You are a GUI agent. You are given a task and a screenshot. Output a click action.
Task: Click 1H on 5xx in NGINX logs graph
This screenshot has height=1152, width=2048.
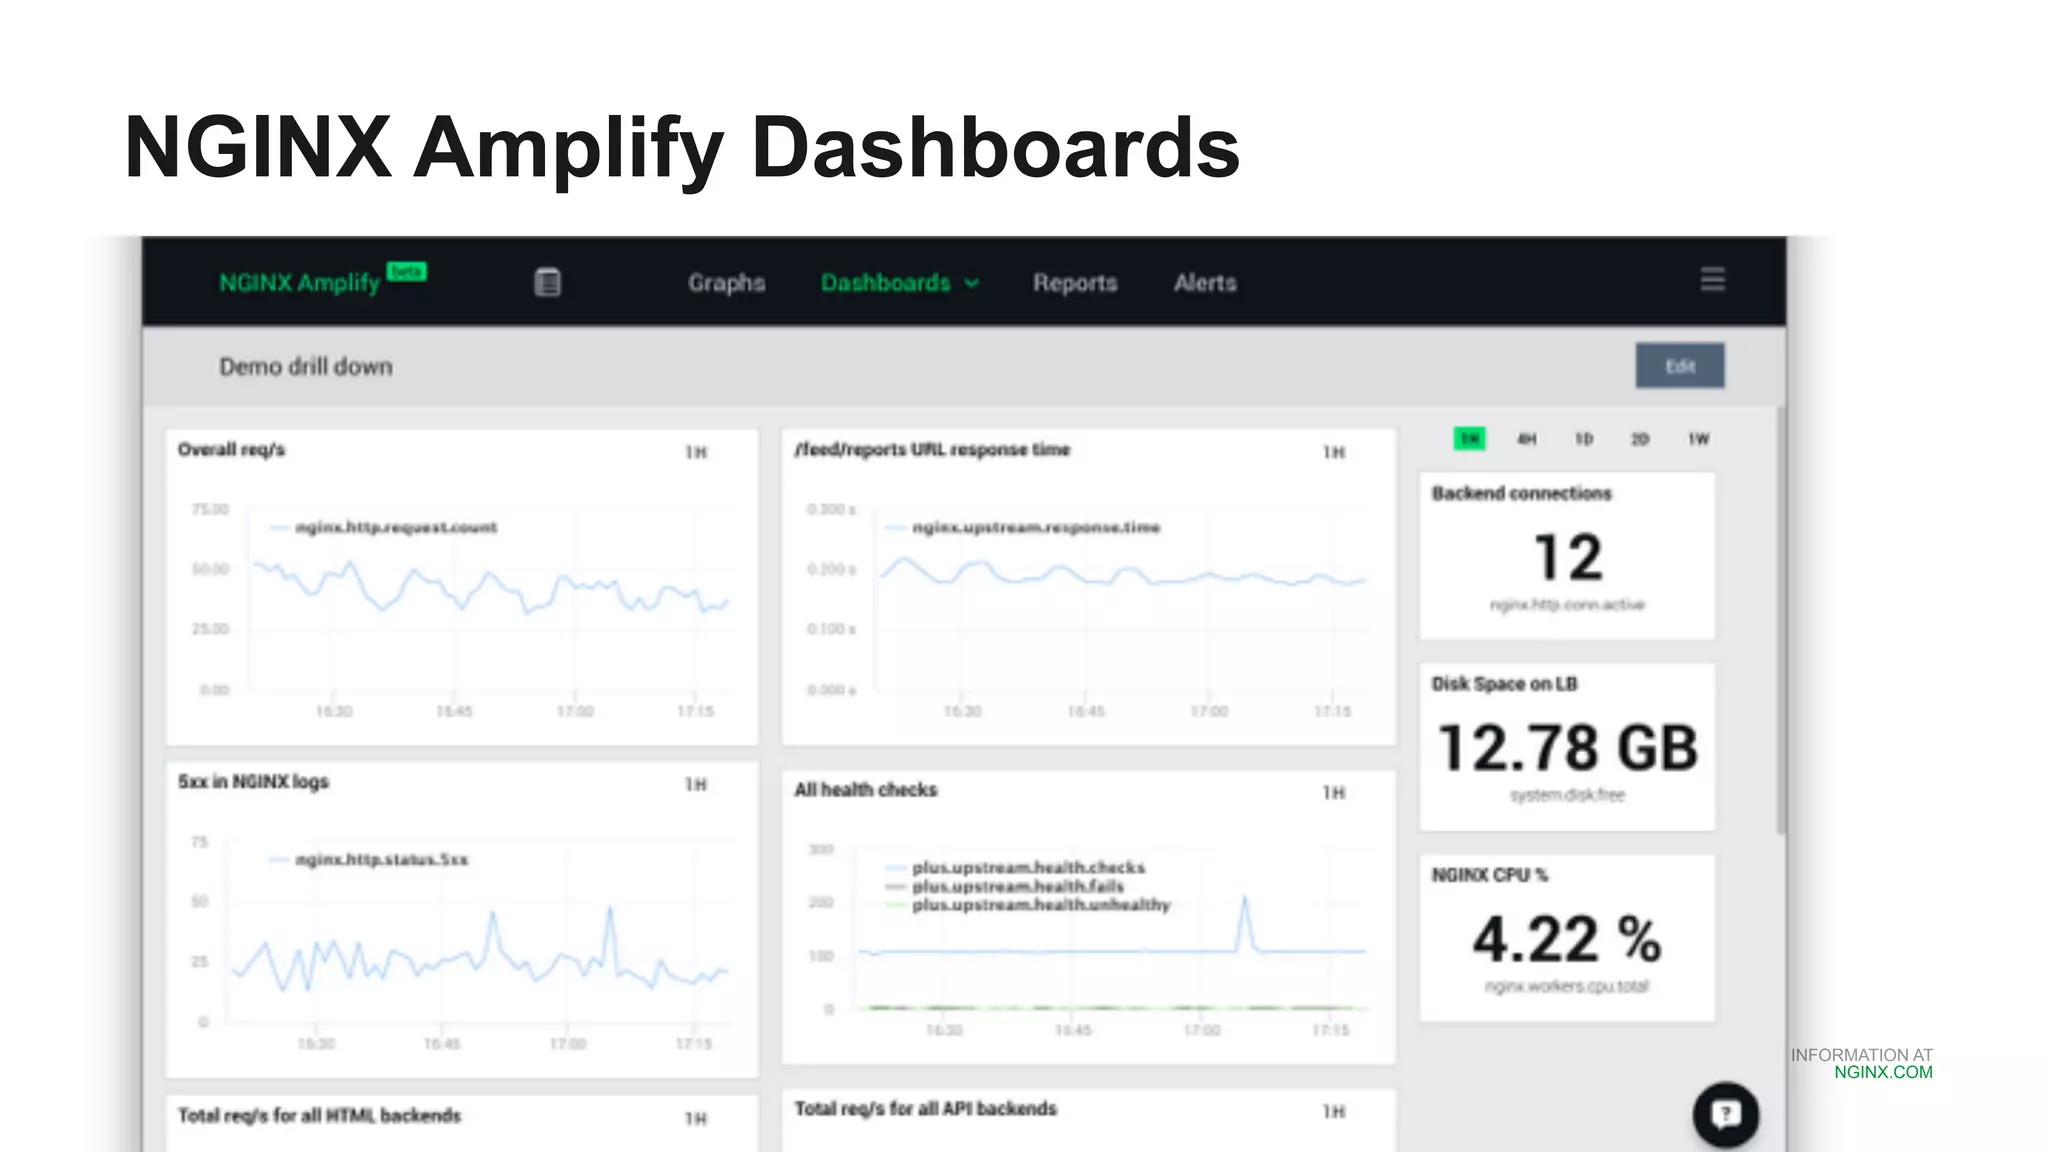tap(696, 785)
